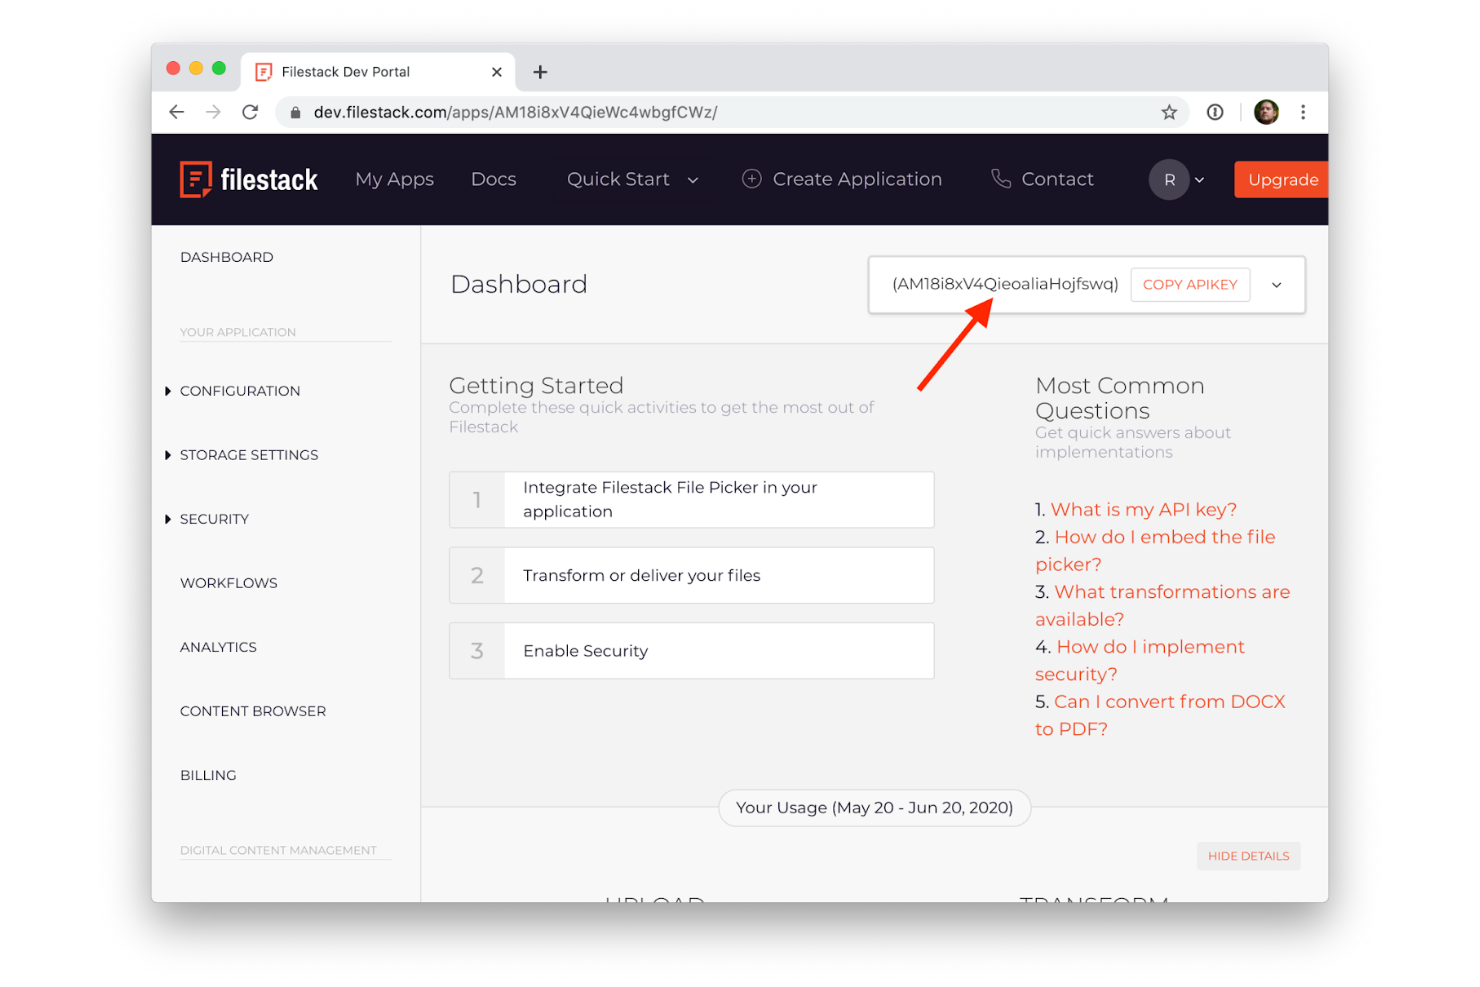Expand the application selector chevron
This screenshot has width=1480, height=987.
tap(1277, 285)
